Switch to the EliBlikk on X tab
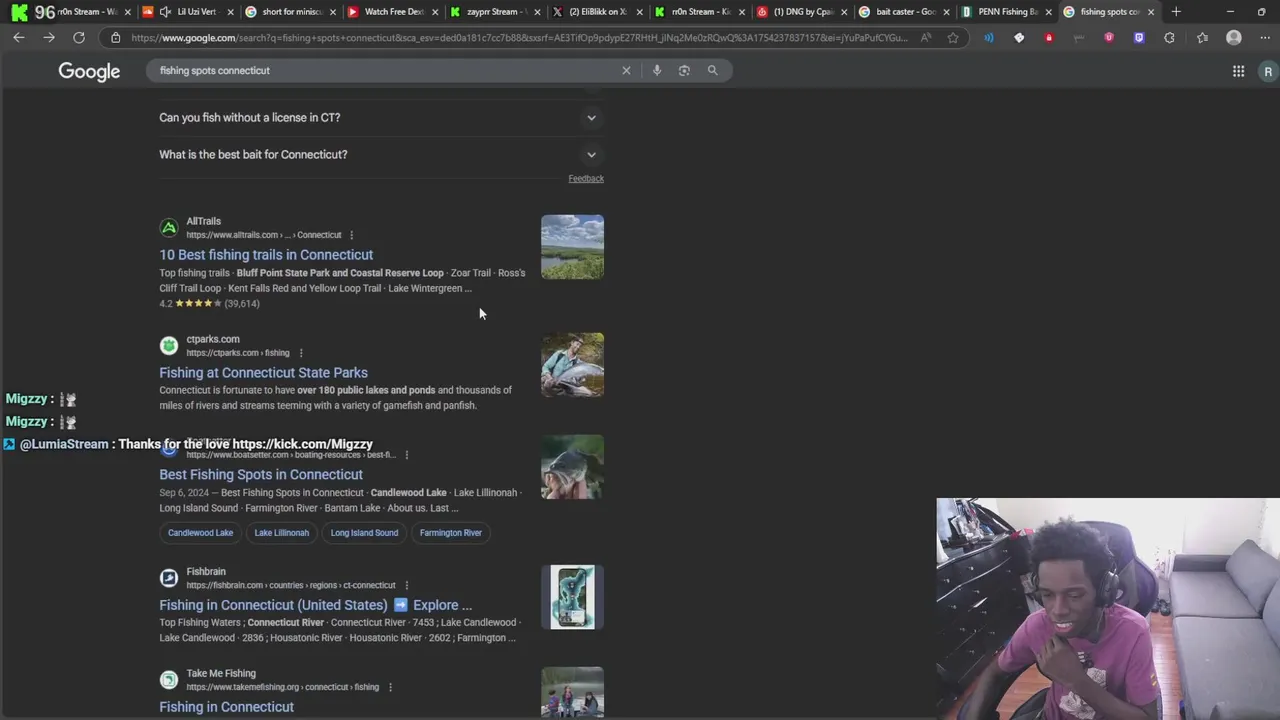The height and width of the screenshot is (720, 1280). [x=596, y=12]
